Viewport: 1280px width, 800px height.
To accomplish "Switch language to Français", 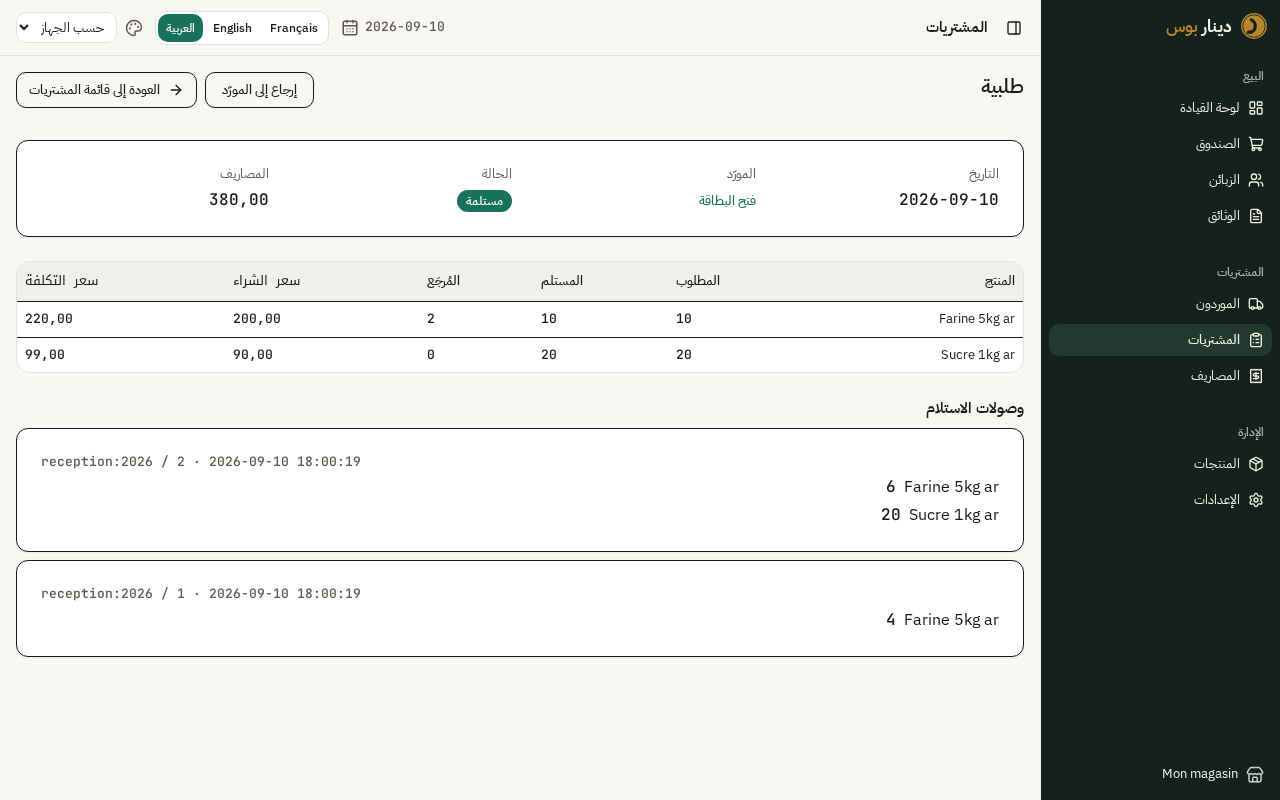I will 294,28.
